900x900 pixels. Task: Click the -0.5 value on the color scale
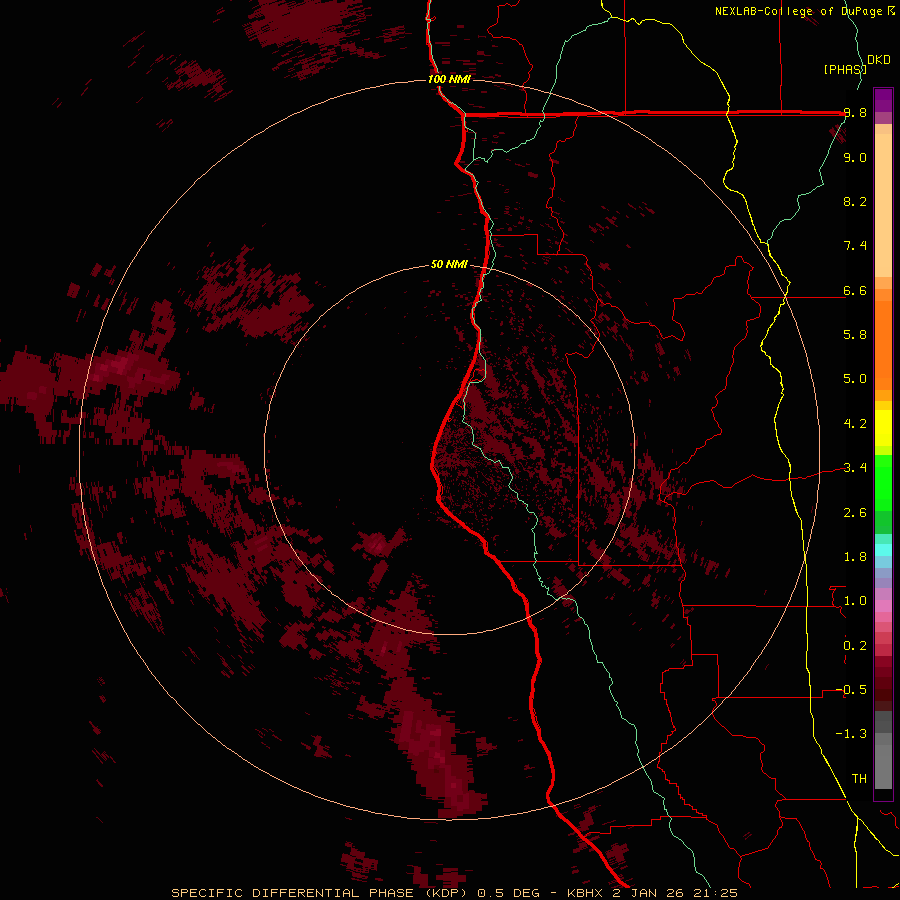pyautogui.click(x=851, y=689)
